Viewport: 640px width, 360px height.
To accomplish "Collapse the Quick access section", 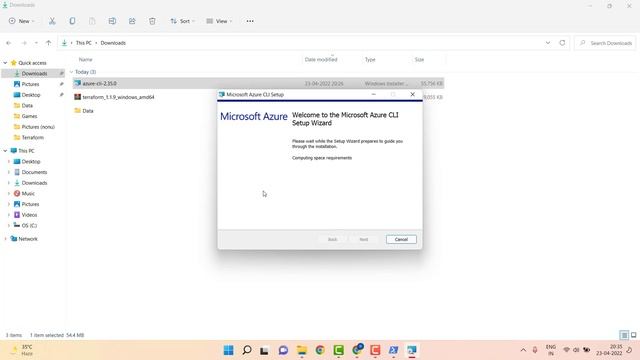I will pos(5,63).
